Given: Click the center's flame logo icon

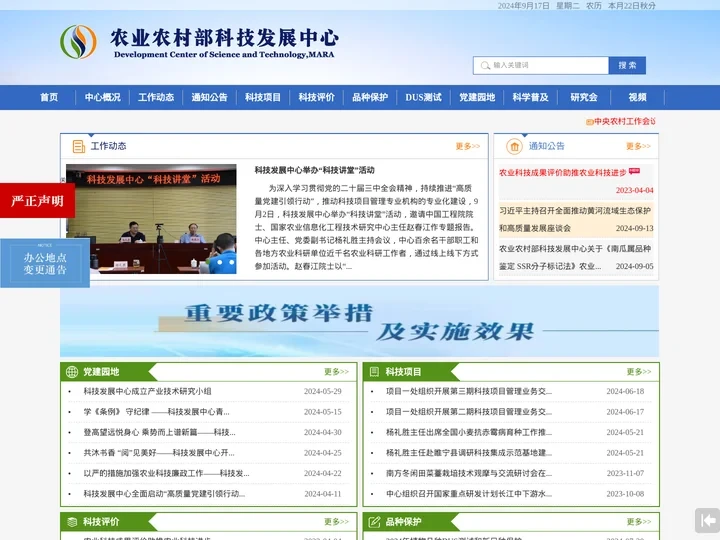Looking at the screenshot, I should click(x=79, y=42).
